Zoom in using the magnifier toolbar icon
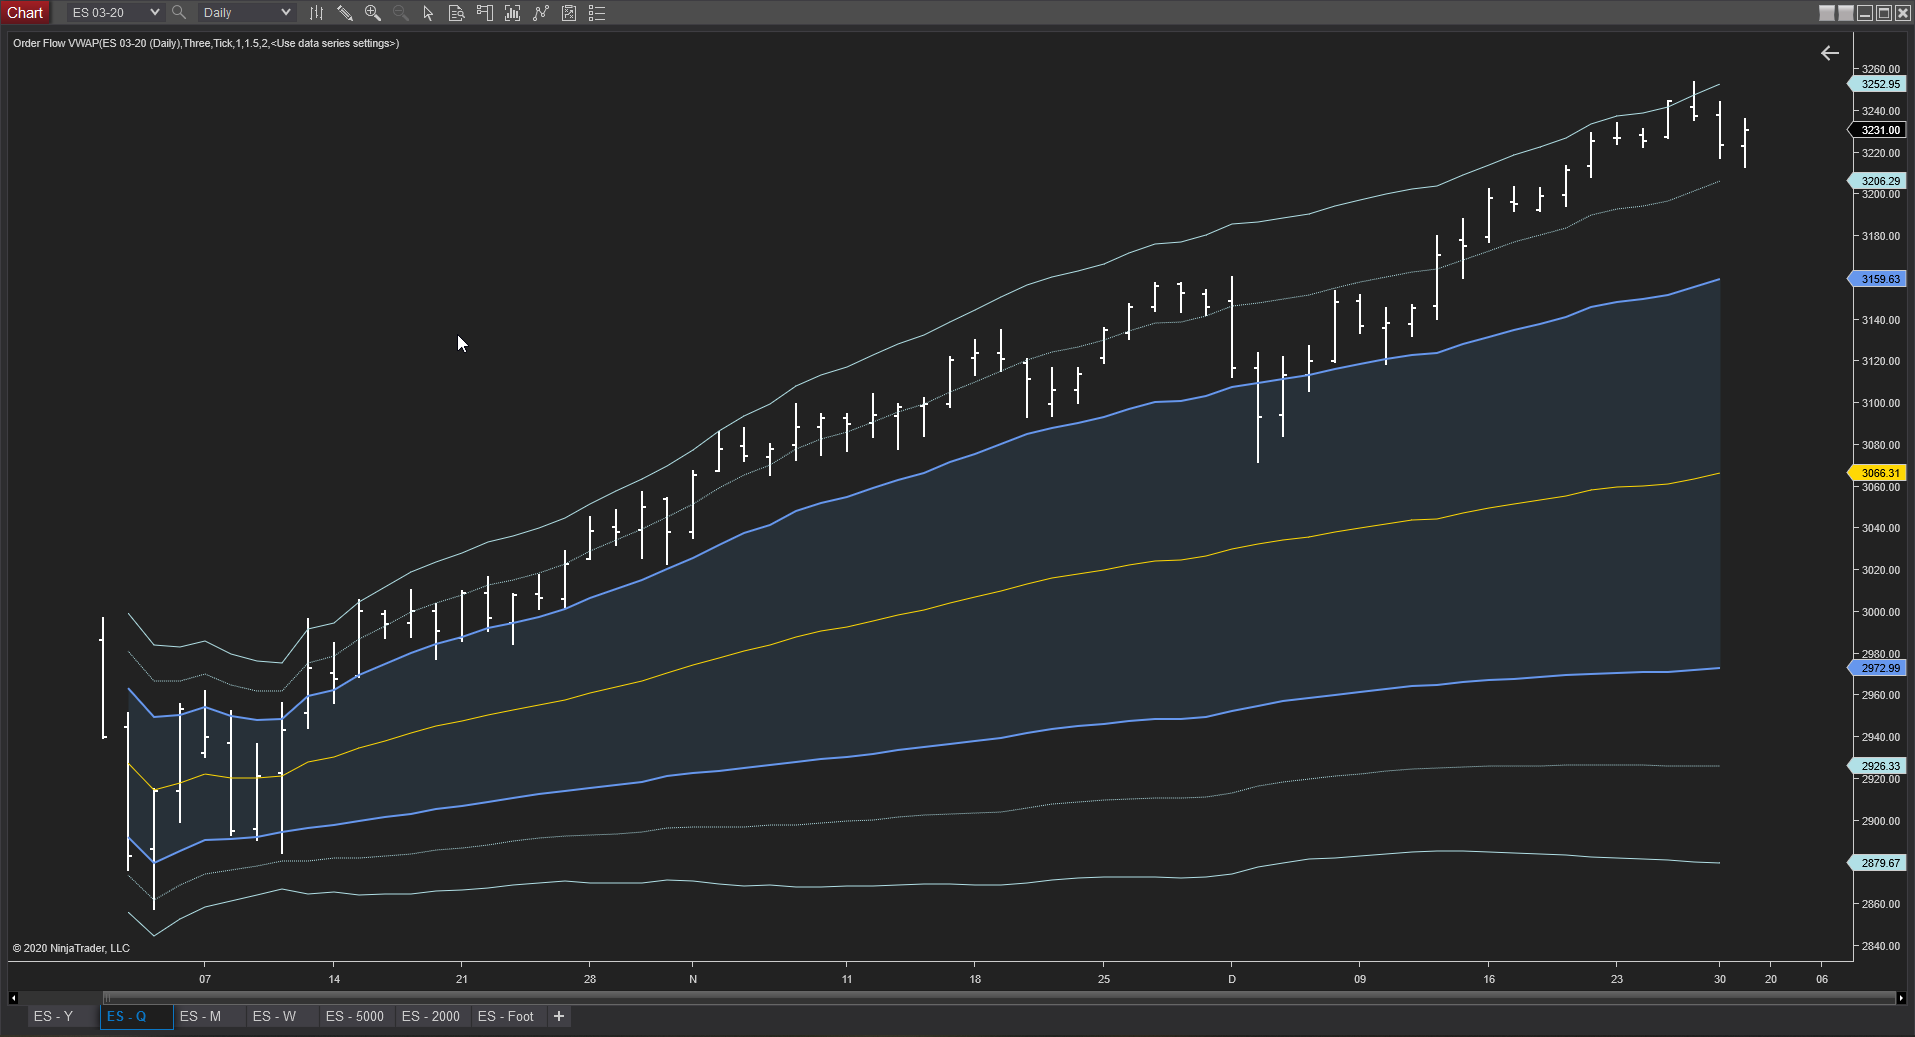This screenshot has height=1037, width=1915. (x=372, y=12)
